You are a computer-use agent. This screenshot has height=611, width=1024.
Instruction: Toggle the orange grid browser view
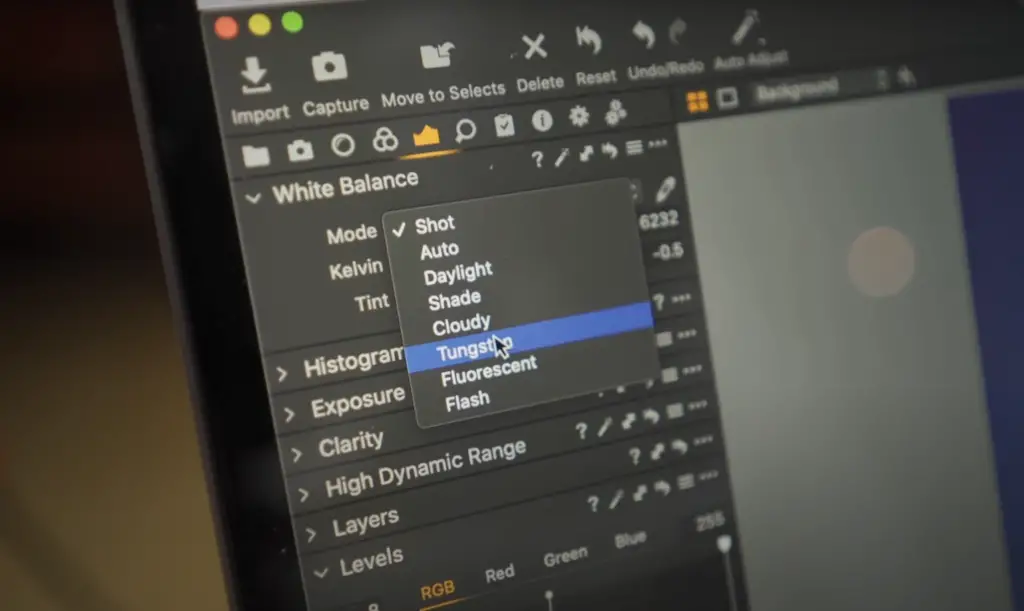(x=697, y=100)
